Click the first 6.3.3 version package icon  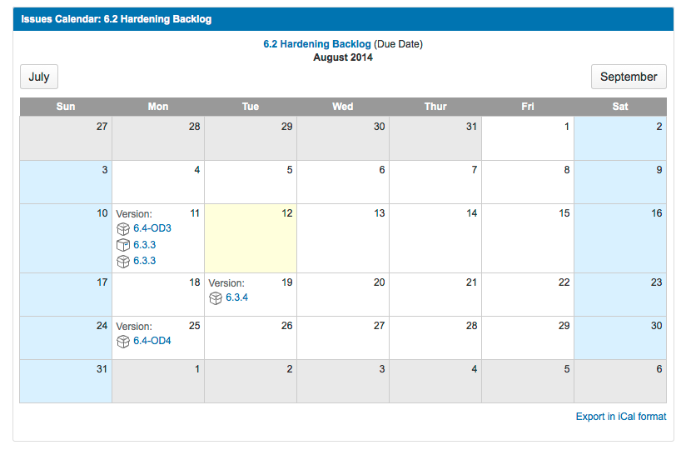pos(123,245)
